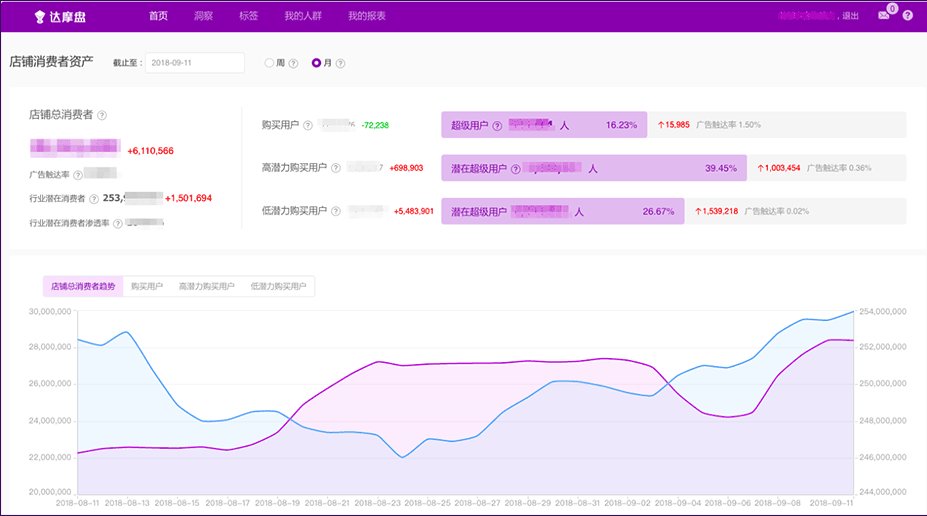
Task: Click help icon beside 潜在超级用户 39.45%
Action: [x=516, y=169]
